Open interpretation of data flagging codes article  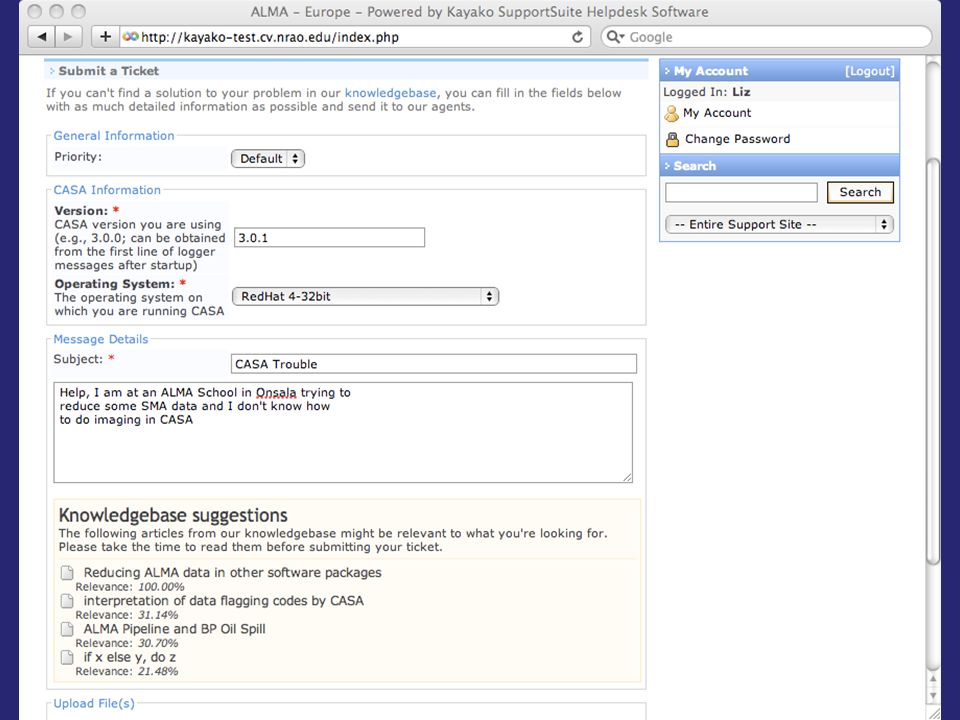pos(223,601)
